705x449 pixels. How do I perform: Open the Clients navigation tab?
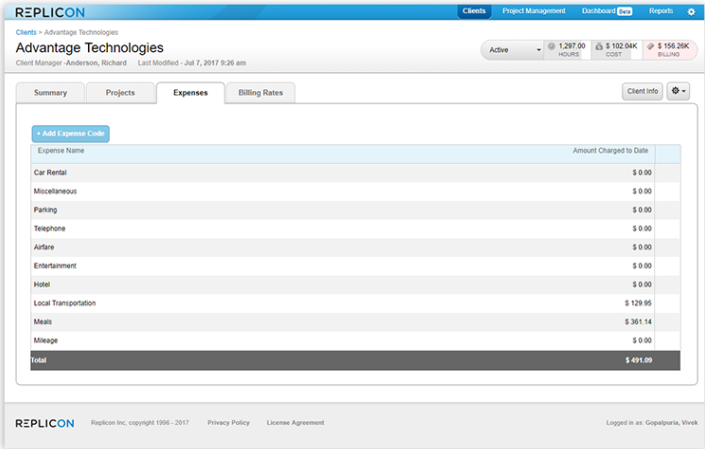coord(474,11)
